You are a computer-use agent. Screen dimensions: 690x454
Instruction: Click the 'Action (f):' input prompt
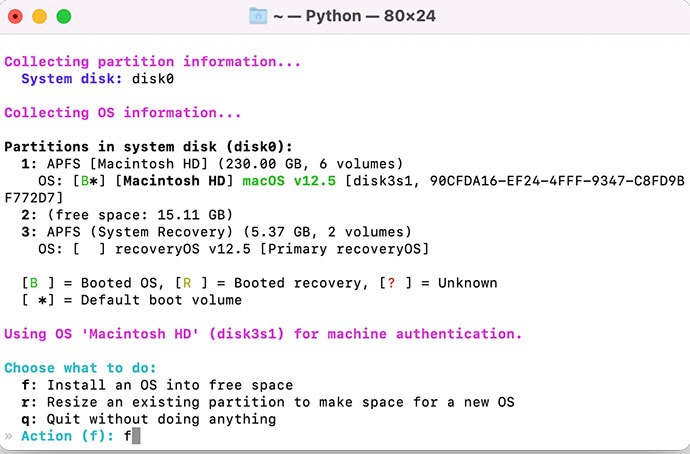pyautogui.click(x=67, y=436)
